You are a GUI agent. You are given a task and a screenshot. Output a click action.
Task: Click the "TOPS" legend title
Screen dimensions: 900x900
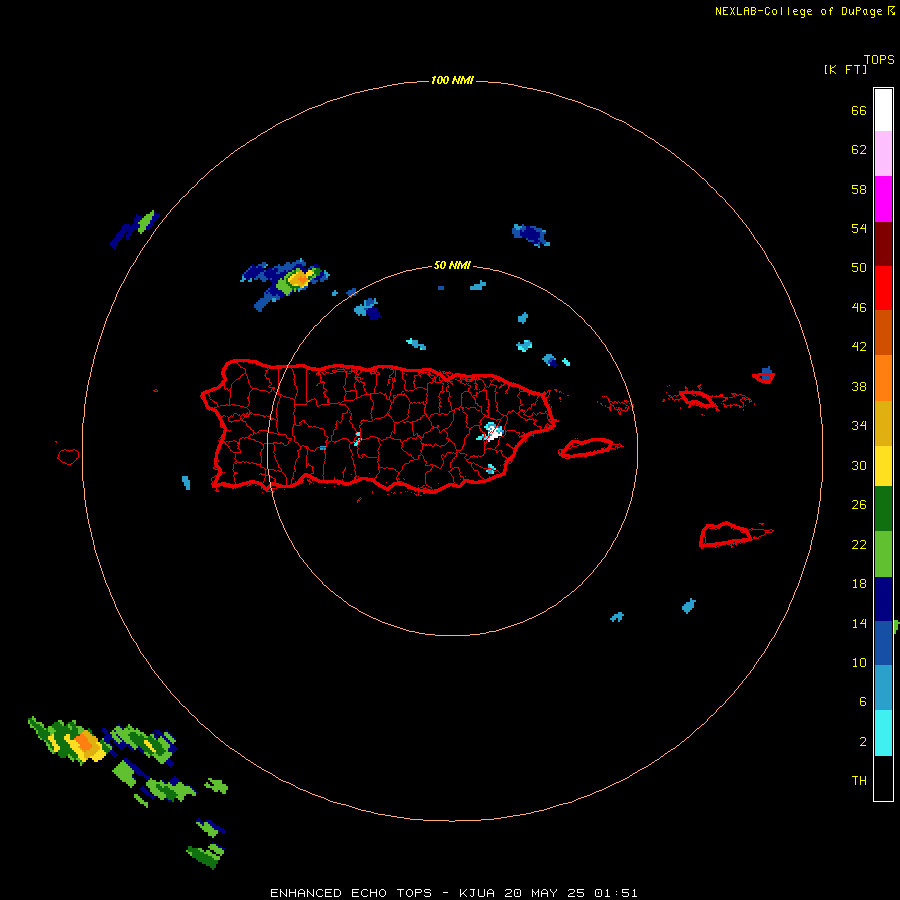point(879,60)
